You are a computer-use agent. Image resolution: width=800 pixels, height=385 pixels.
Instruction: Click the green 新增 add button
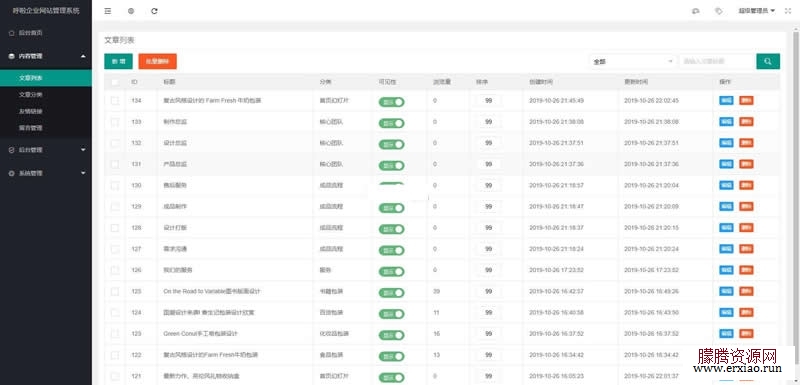118,61
